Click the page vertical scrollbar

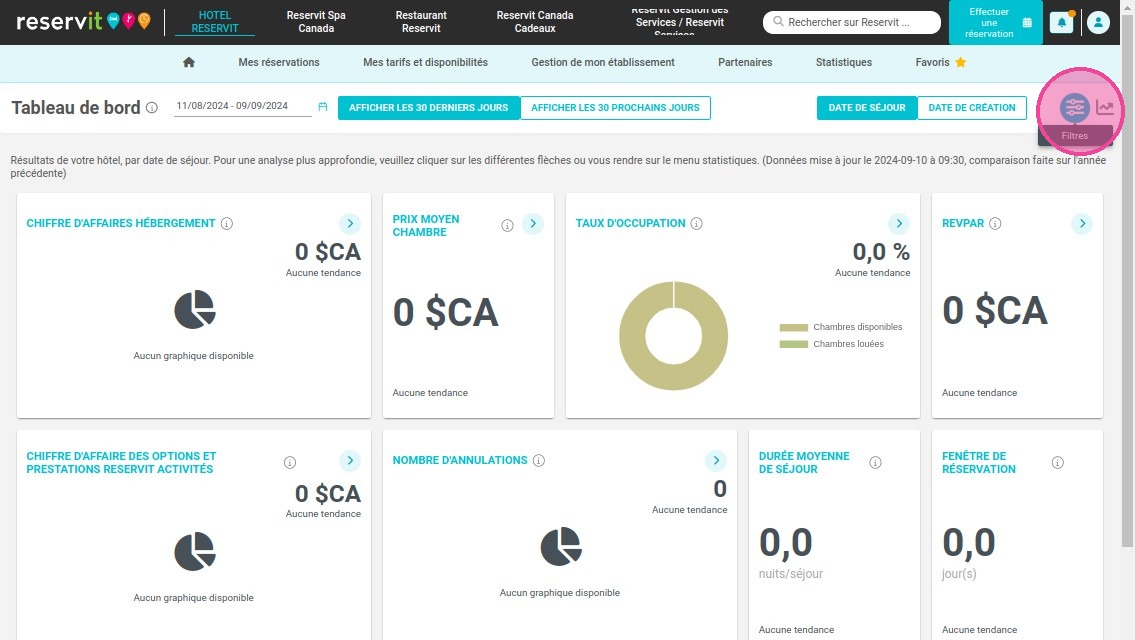point(1127,282)
